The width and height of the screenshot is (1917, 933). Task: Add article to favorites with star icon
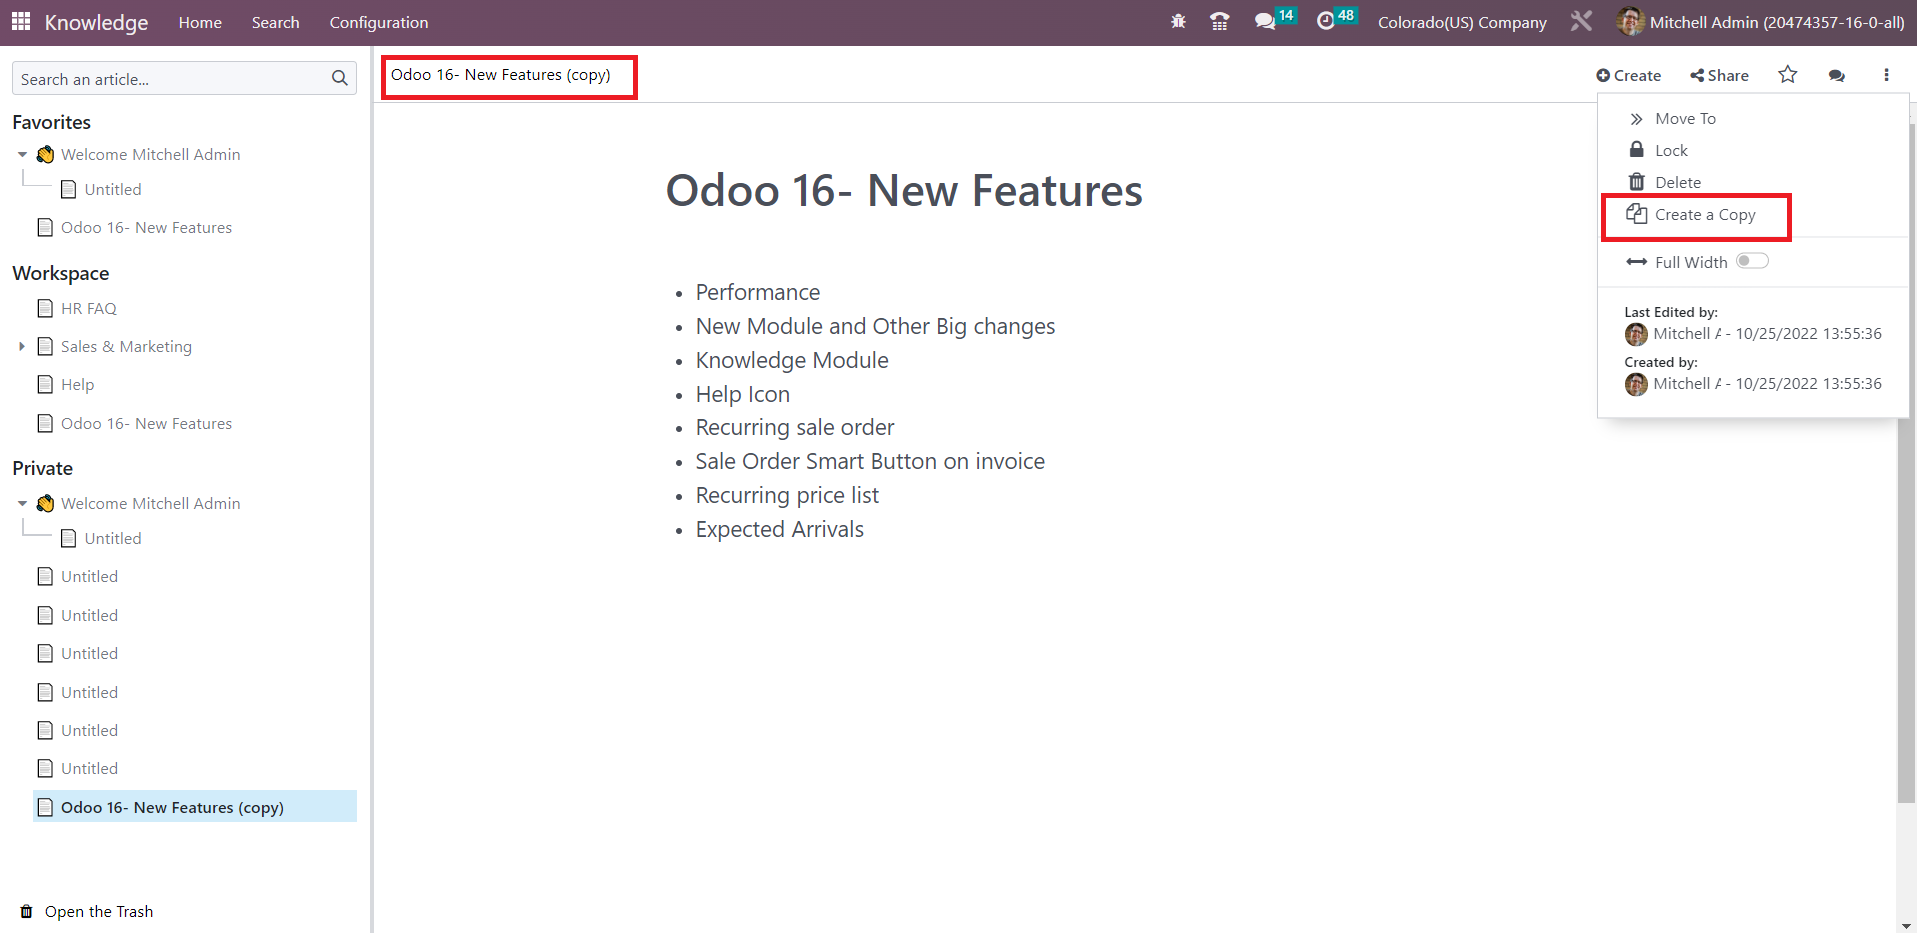[x=1788, y=75]
